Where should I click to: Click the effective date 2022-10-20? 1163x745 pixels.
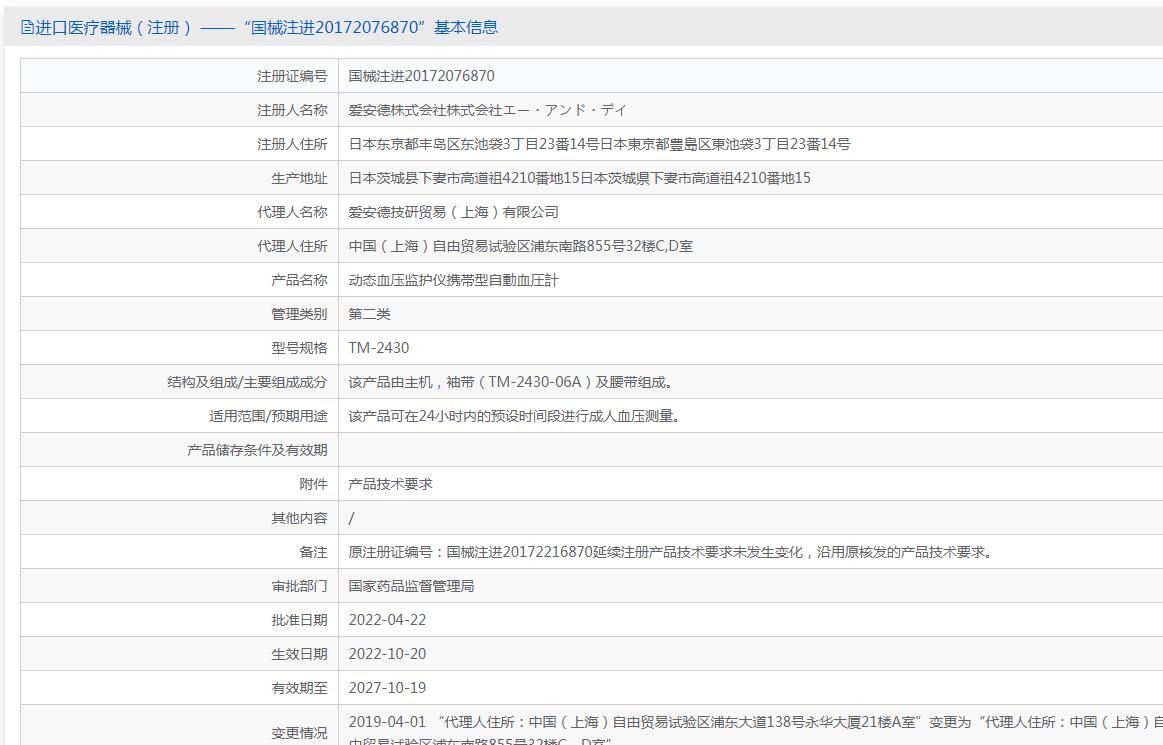pos(387,654)
